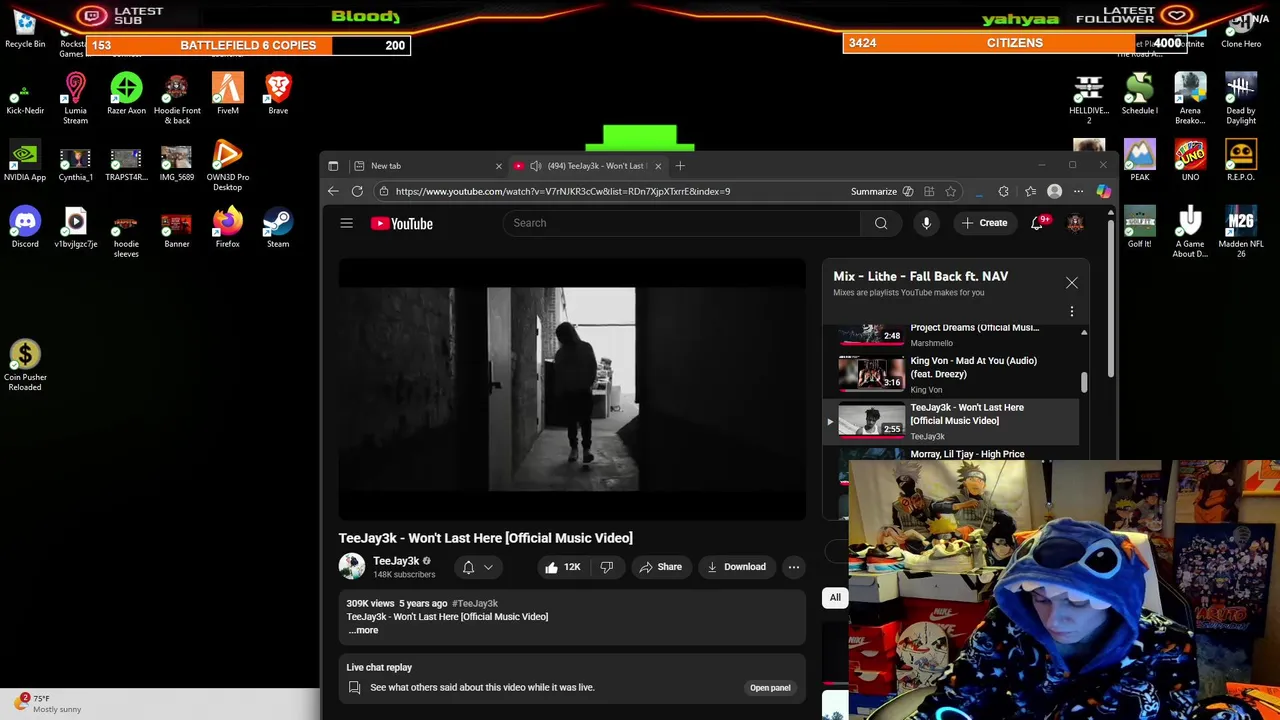Open UNO desktop game icon
The width and height of the screenshot is (1280, 720).
(x=1190, y=161)
